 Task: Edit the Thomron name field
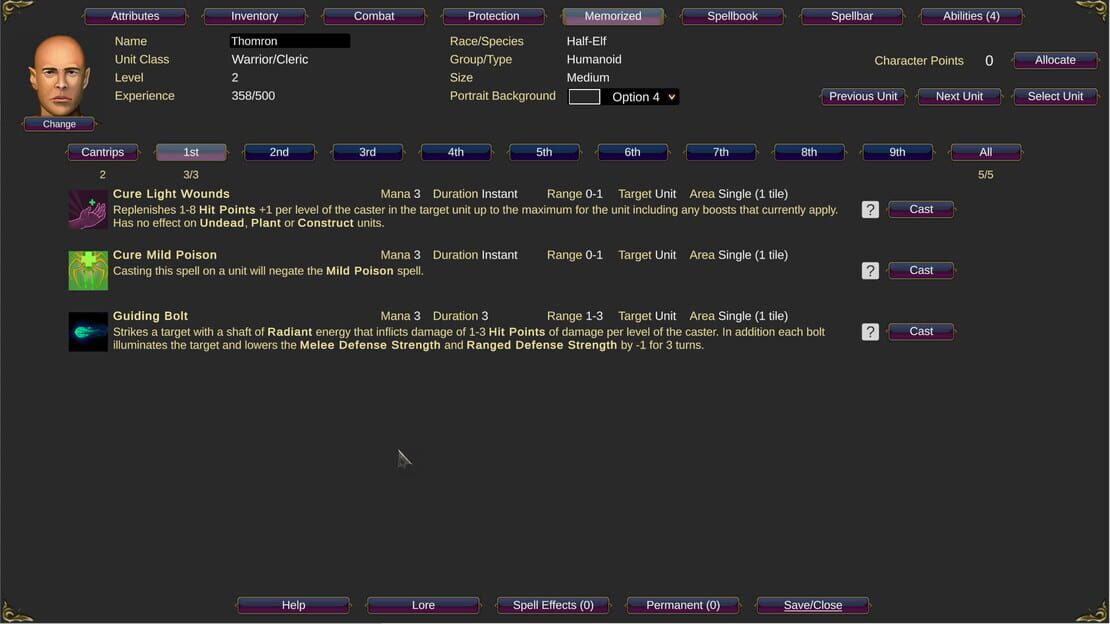click(290, 41)
